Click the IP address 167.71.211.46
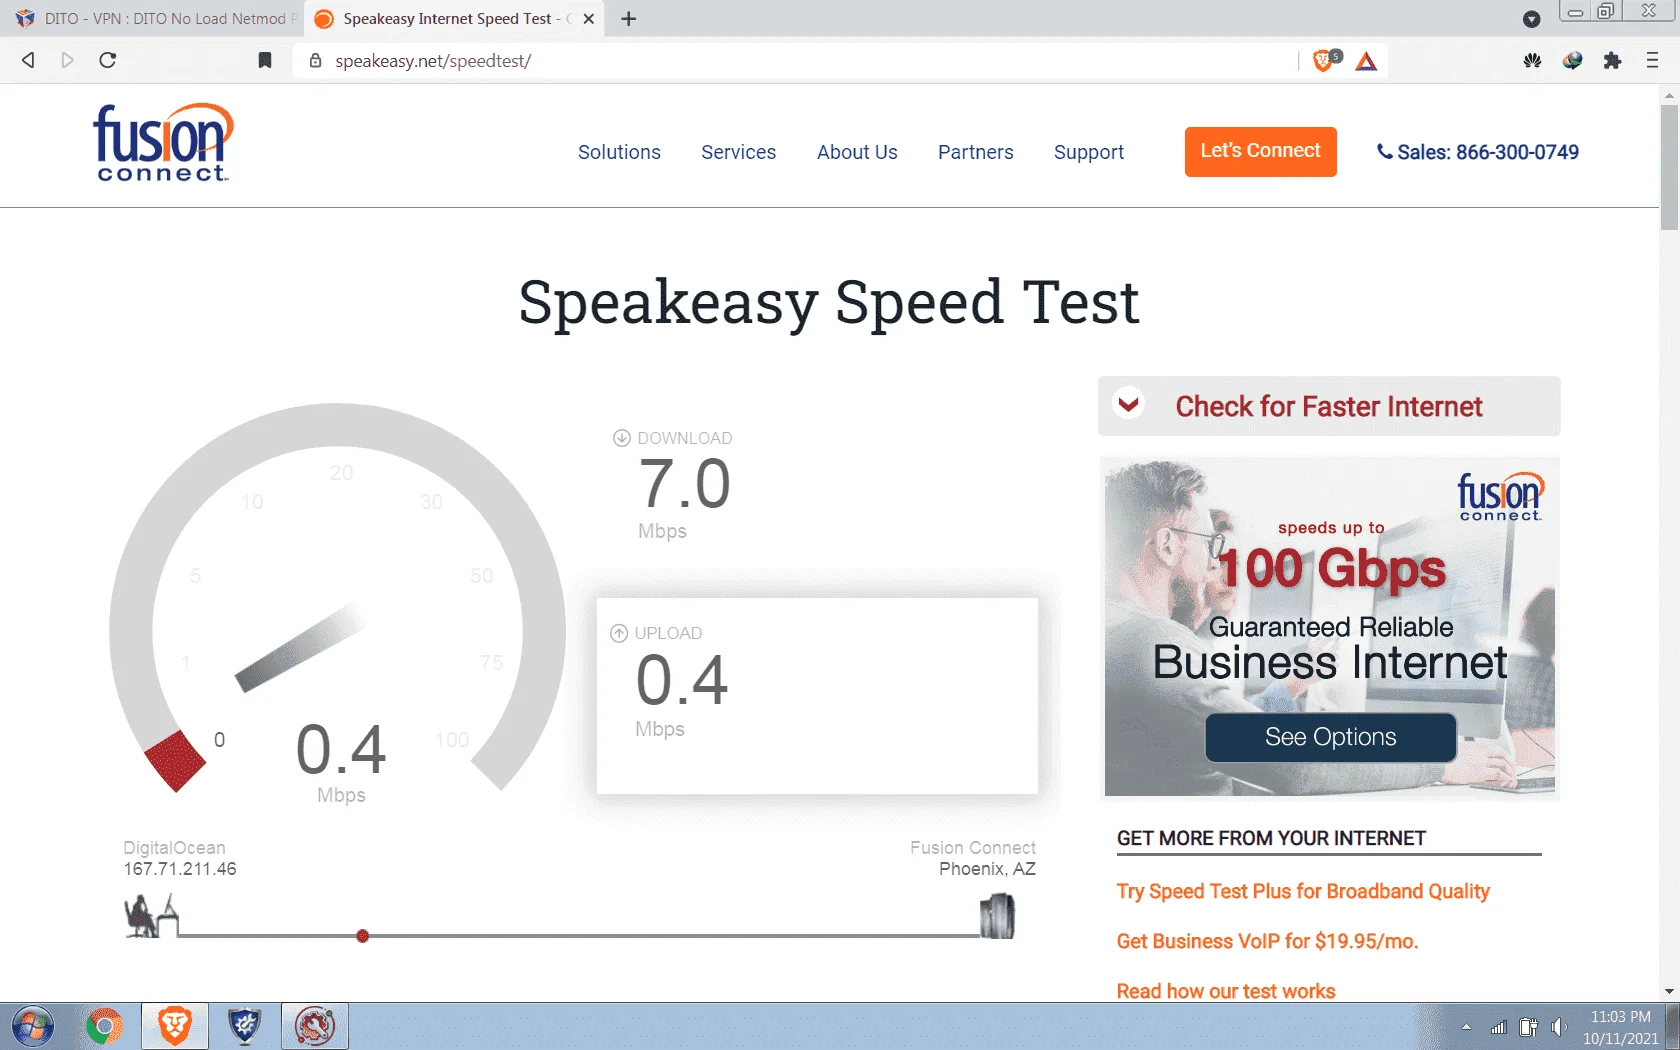 180,869
